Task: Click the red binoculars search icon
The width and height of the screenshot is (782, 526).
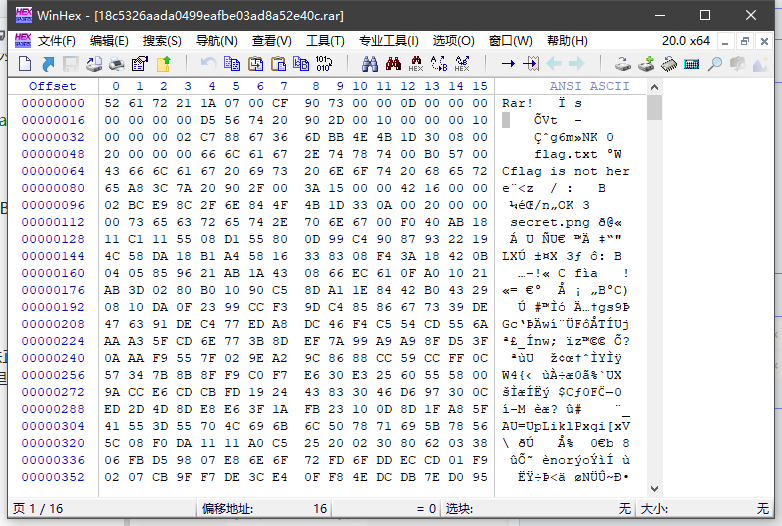Action: (393, 64)
